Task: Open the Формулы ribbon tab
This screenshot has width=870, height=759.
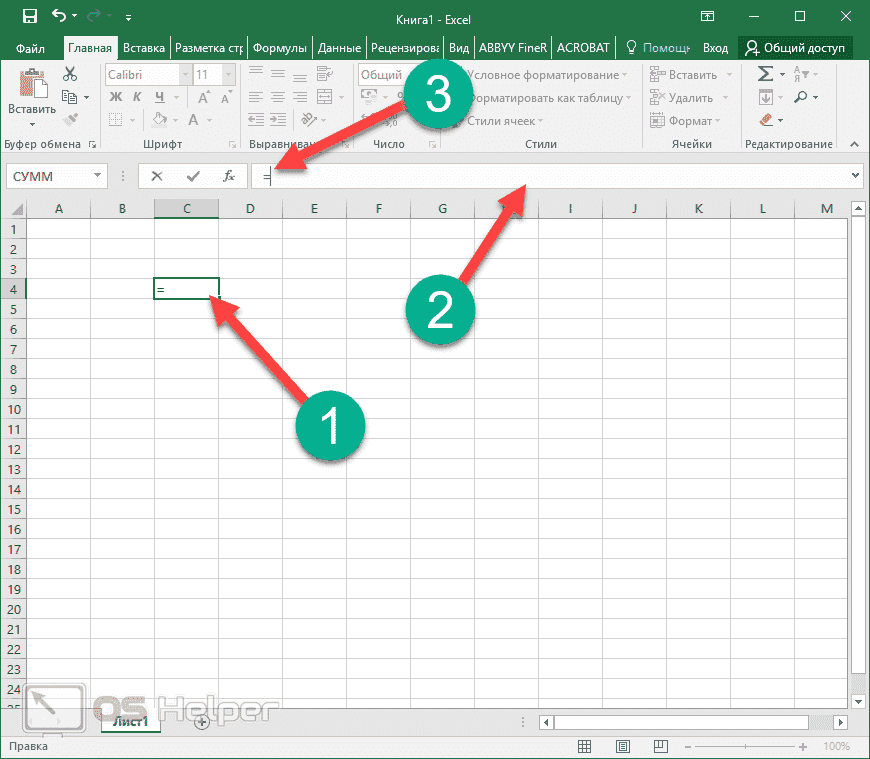Action: click(x=279, y=47)
